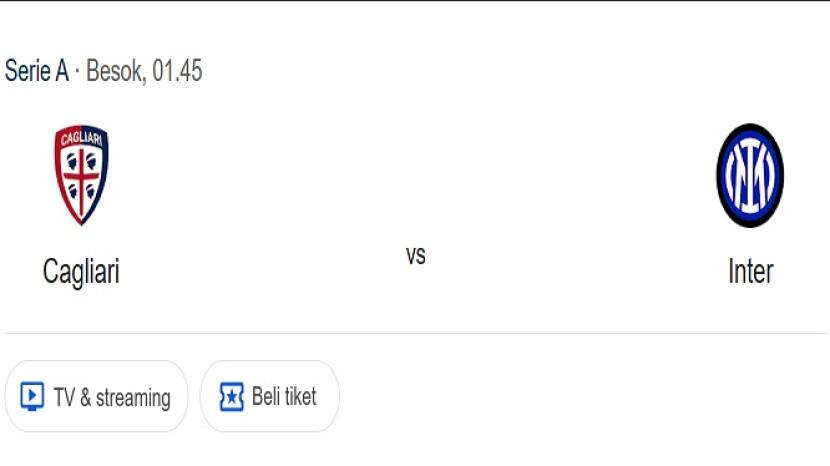Open the Cagliari team name link
Viewport: 830px width, 466px height.
[81, 271]
